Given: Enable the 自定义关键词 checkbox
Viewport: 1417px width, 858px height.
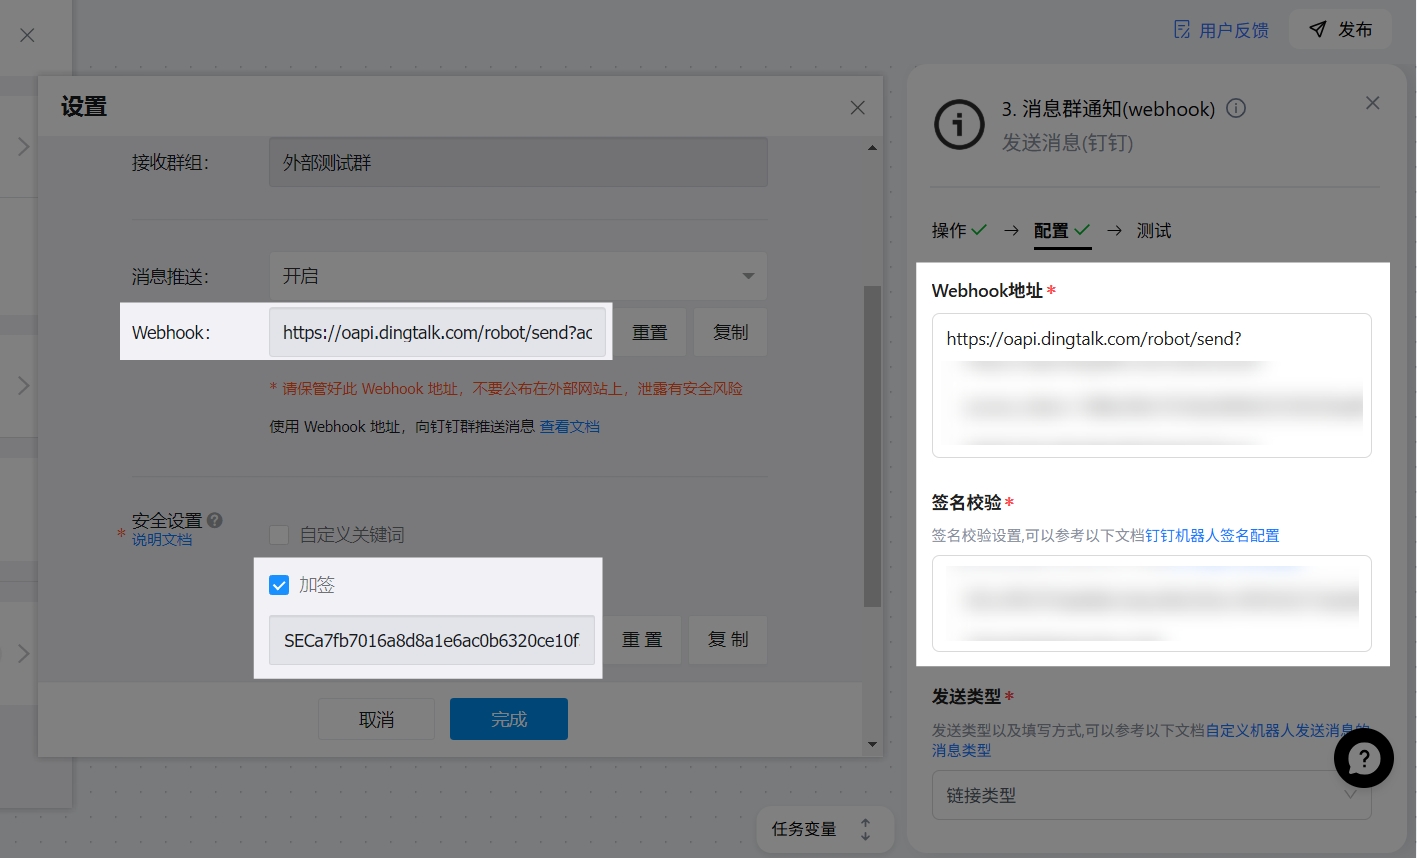Looking at the screenshot, I should [280, 535].
